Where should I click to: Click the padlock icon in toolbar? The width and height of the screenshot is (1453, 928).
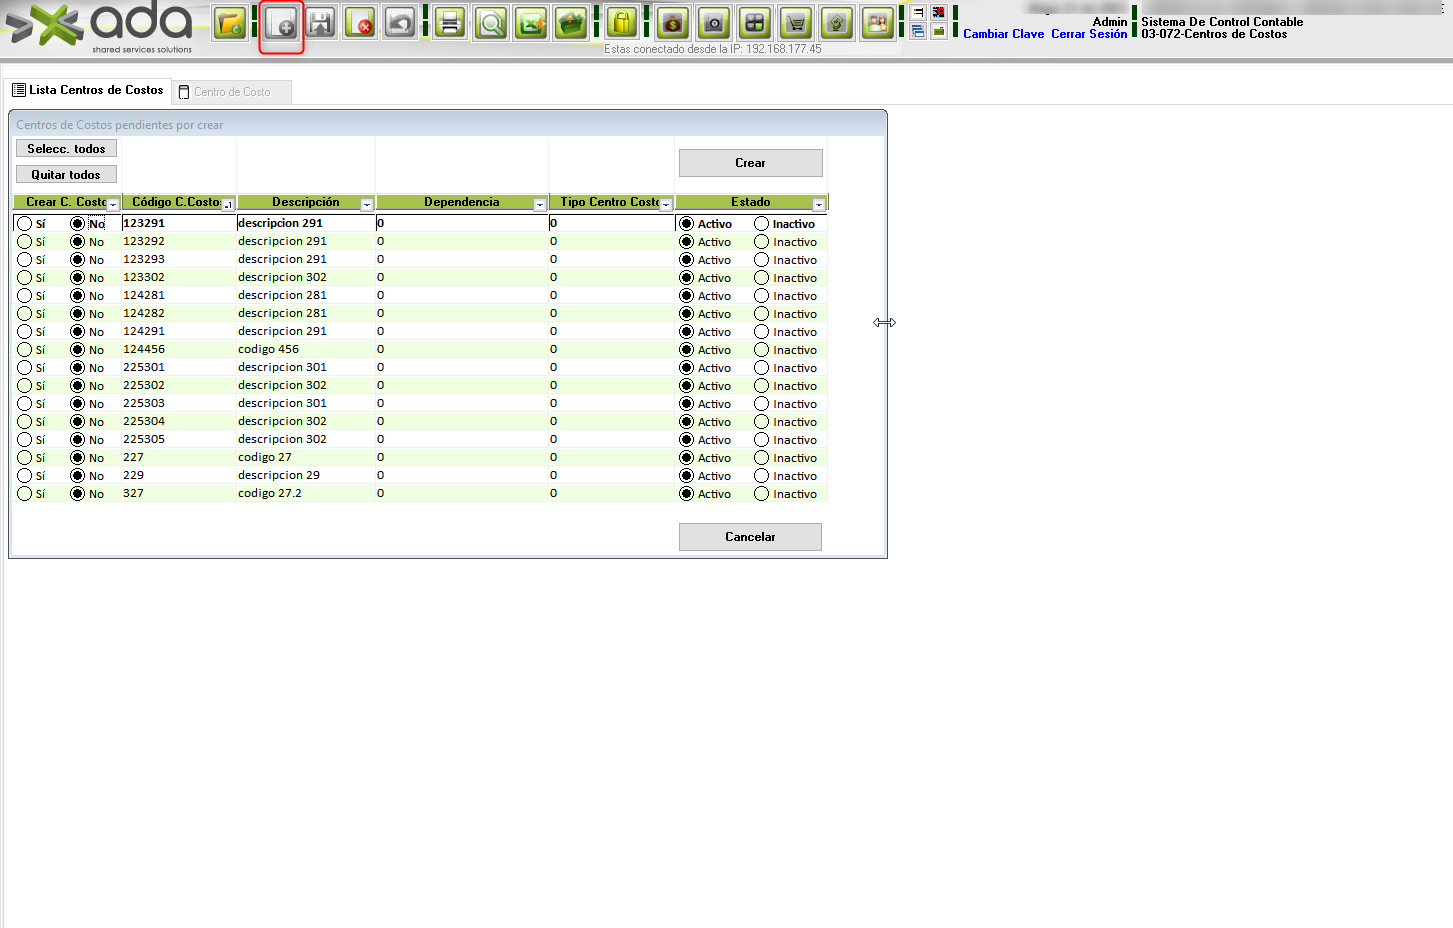pos(622,23)
